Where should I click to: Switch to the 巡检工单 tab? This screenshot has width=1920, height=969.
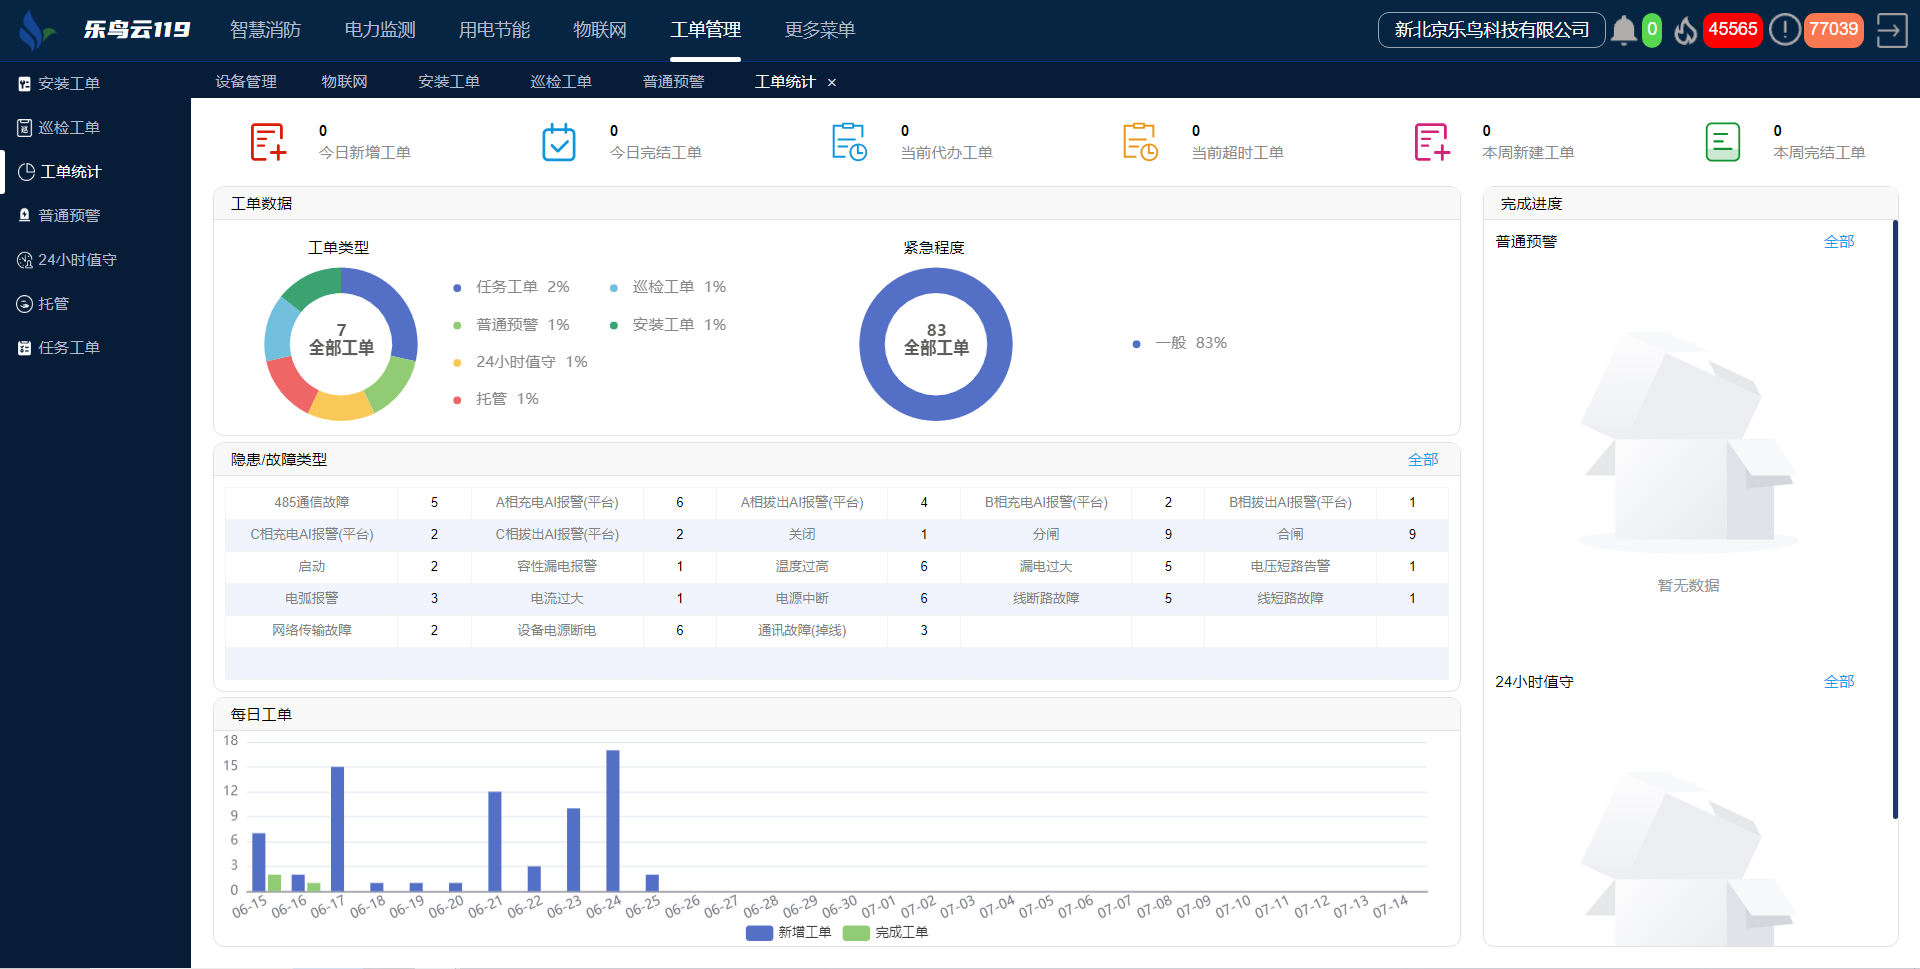click(x=561, y=82)
